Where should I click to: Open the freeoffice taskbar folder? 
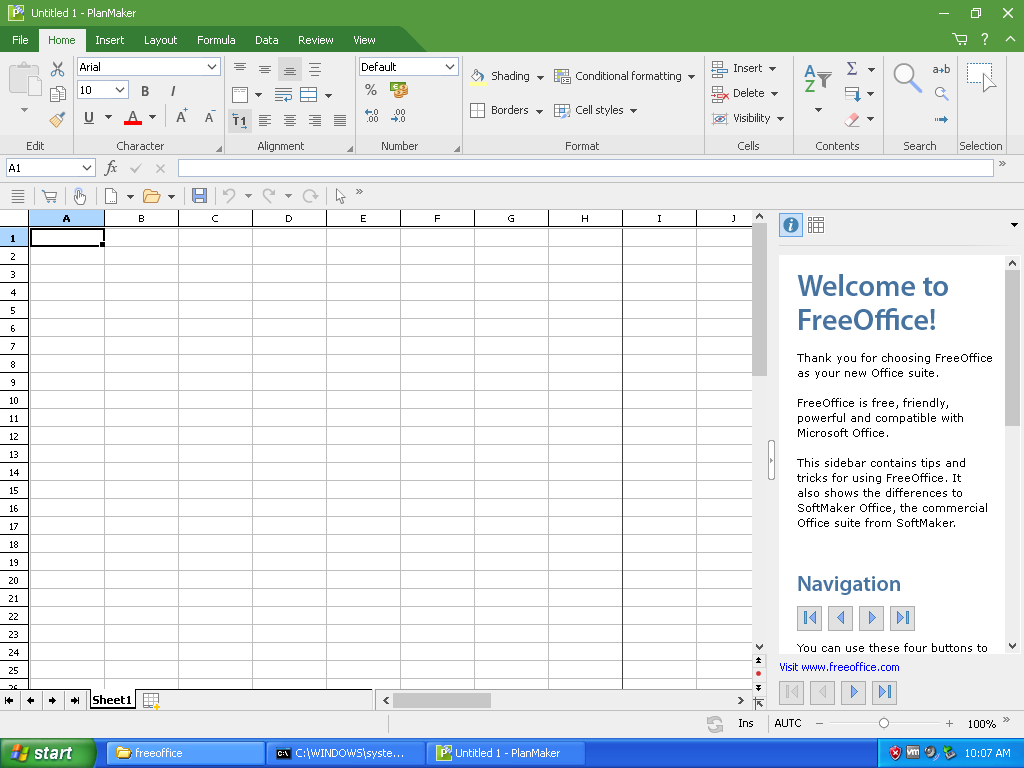186,753
